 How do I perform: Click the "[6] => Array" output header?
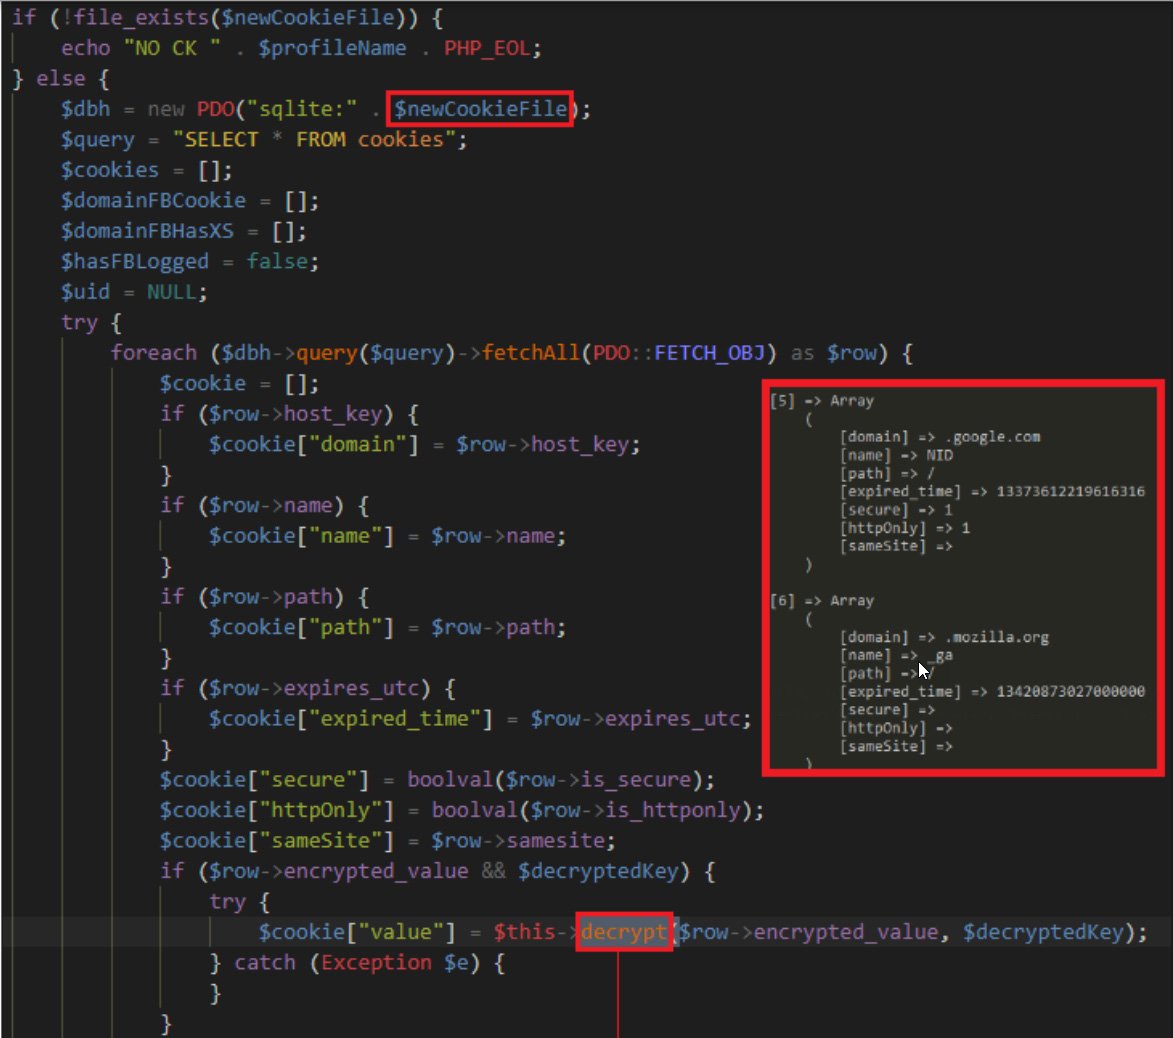click(x=821, y=601)
